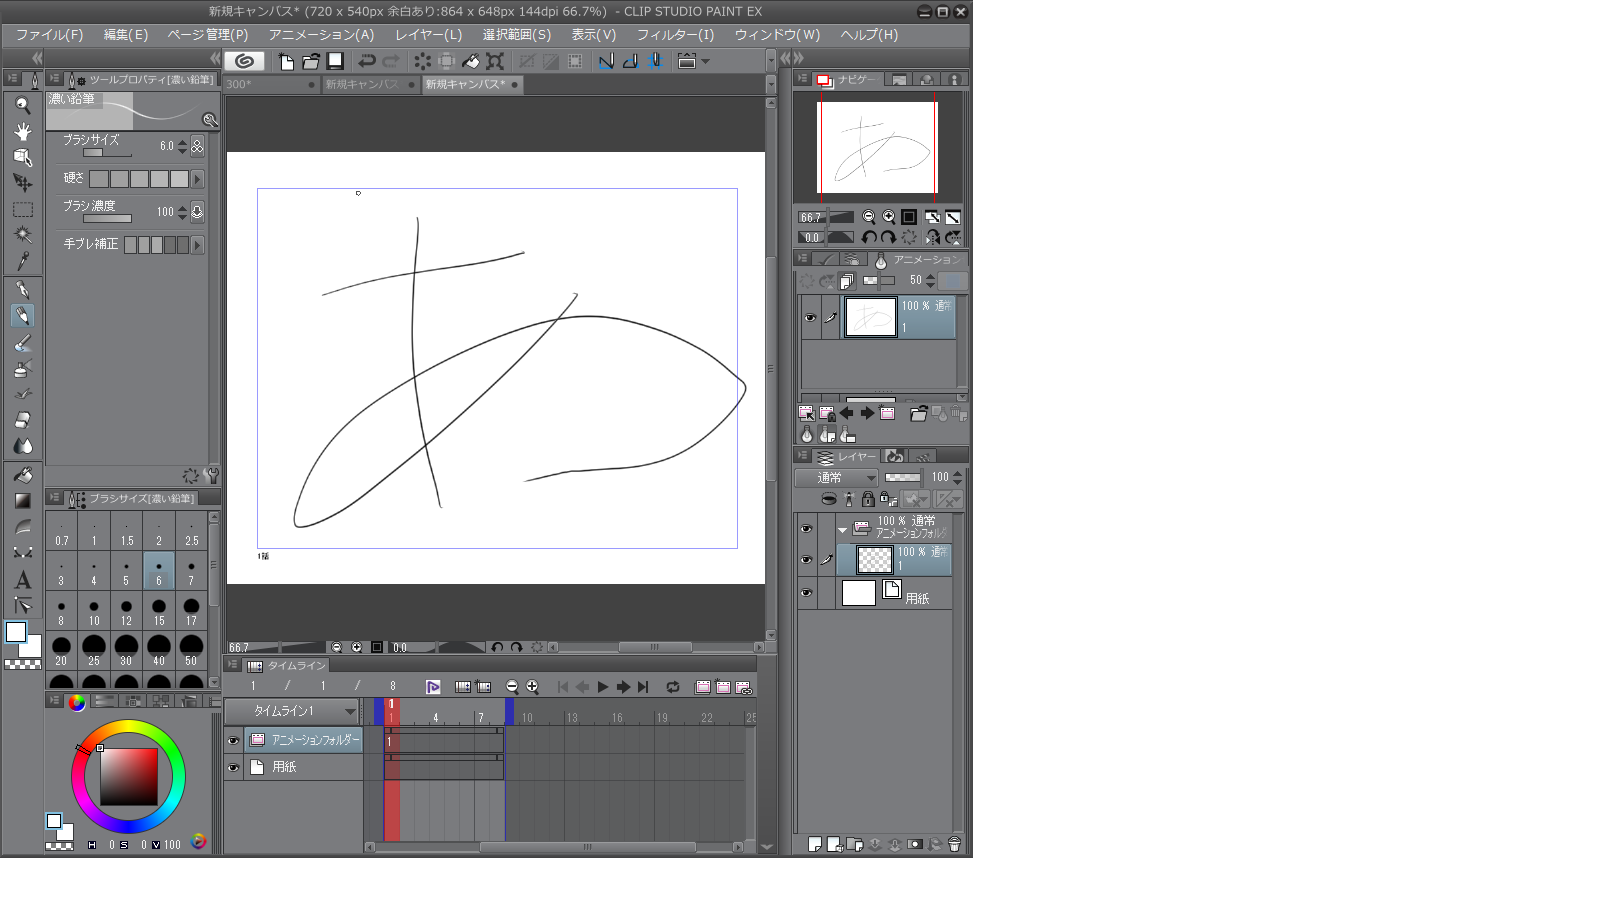
Task: Open the フィルター(I) menu
Action: [x=675, y=35]
